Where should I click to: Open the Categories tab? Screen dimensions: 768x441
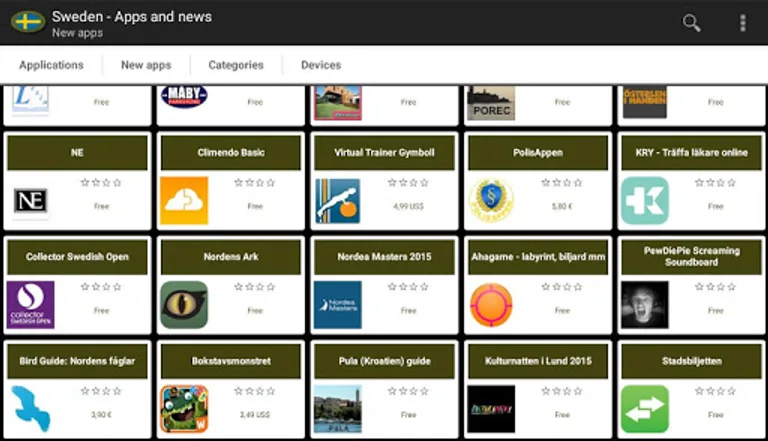click(236, 65)
